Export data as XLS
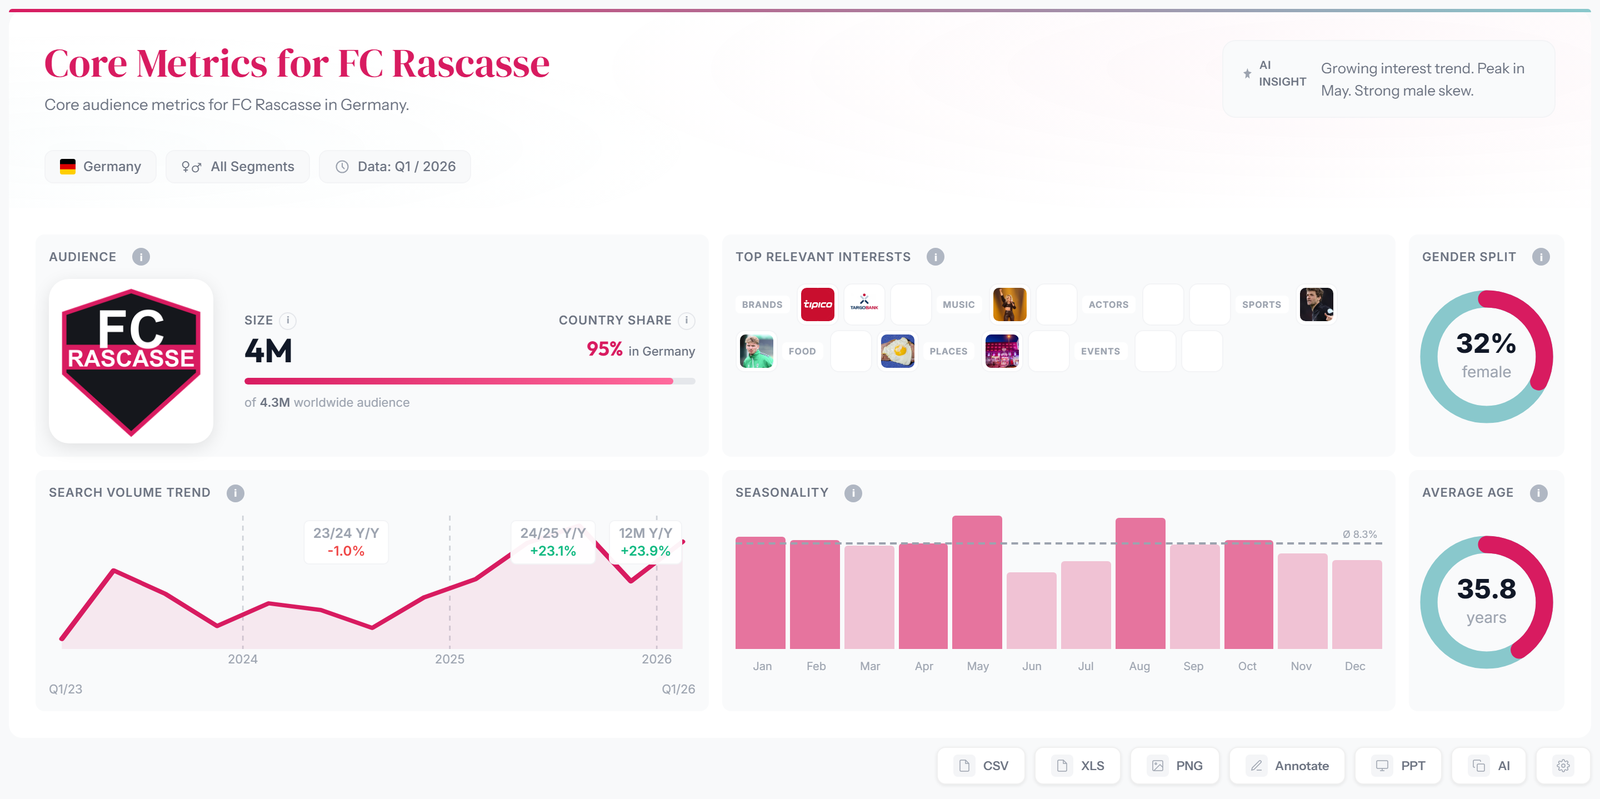Viewport: 1600px width, 799px height. pos(1078,766)
